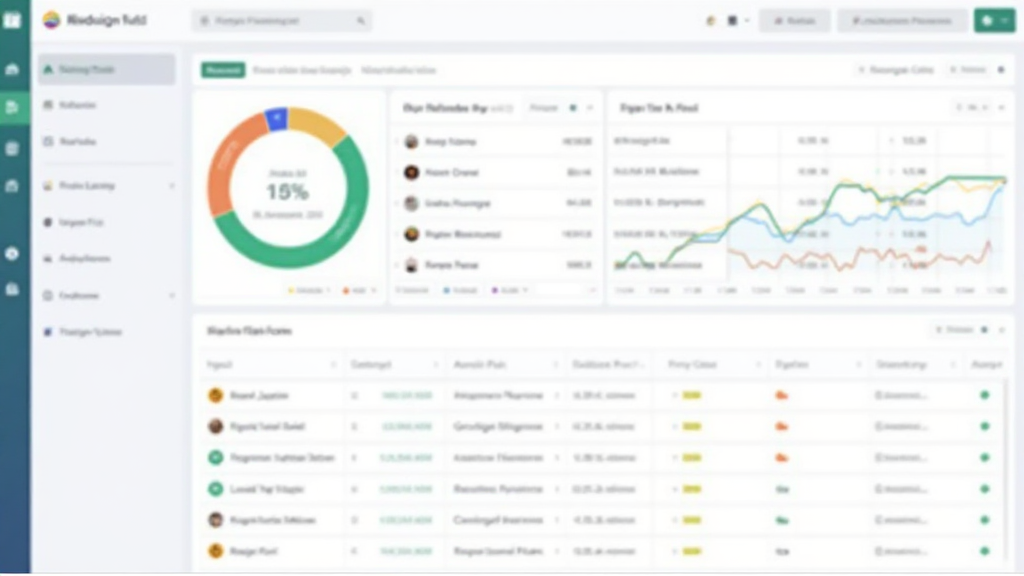Toggle the dot indicator in the list panel header
Screen dimensions: 1024x576
[573, 107]
